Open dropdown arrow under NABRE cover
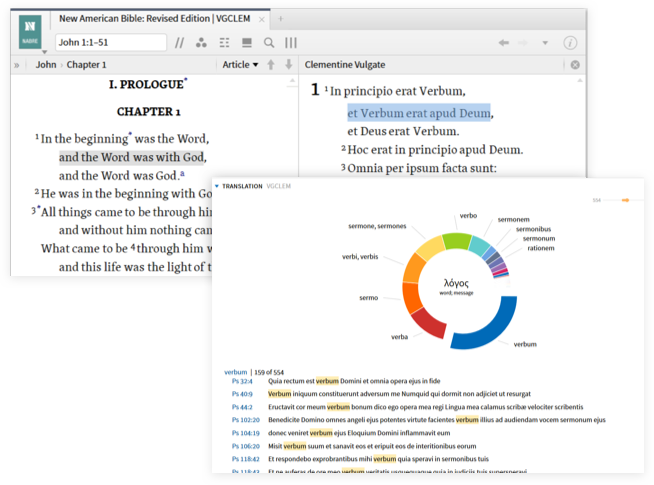This screenshot has width=654, height=485. pos(44,52)
